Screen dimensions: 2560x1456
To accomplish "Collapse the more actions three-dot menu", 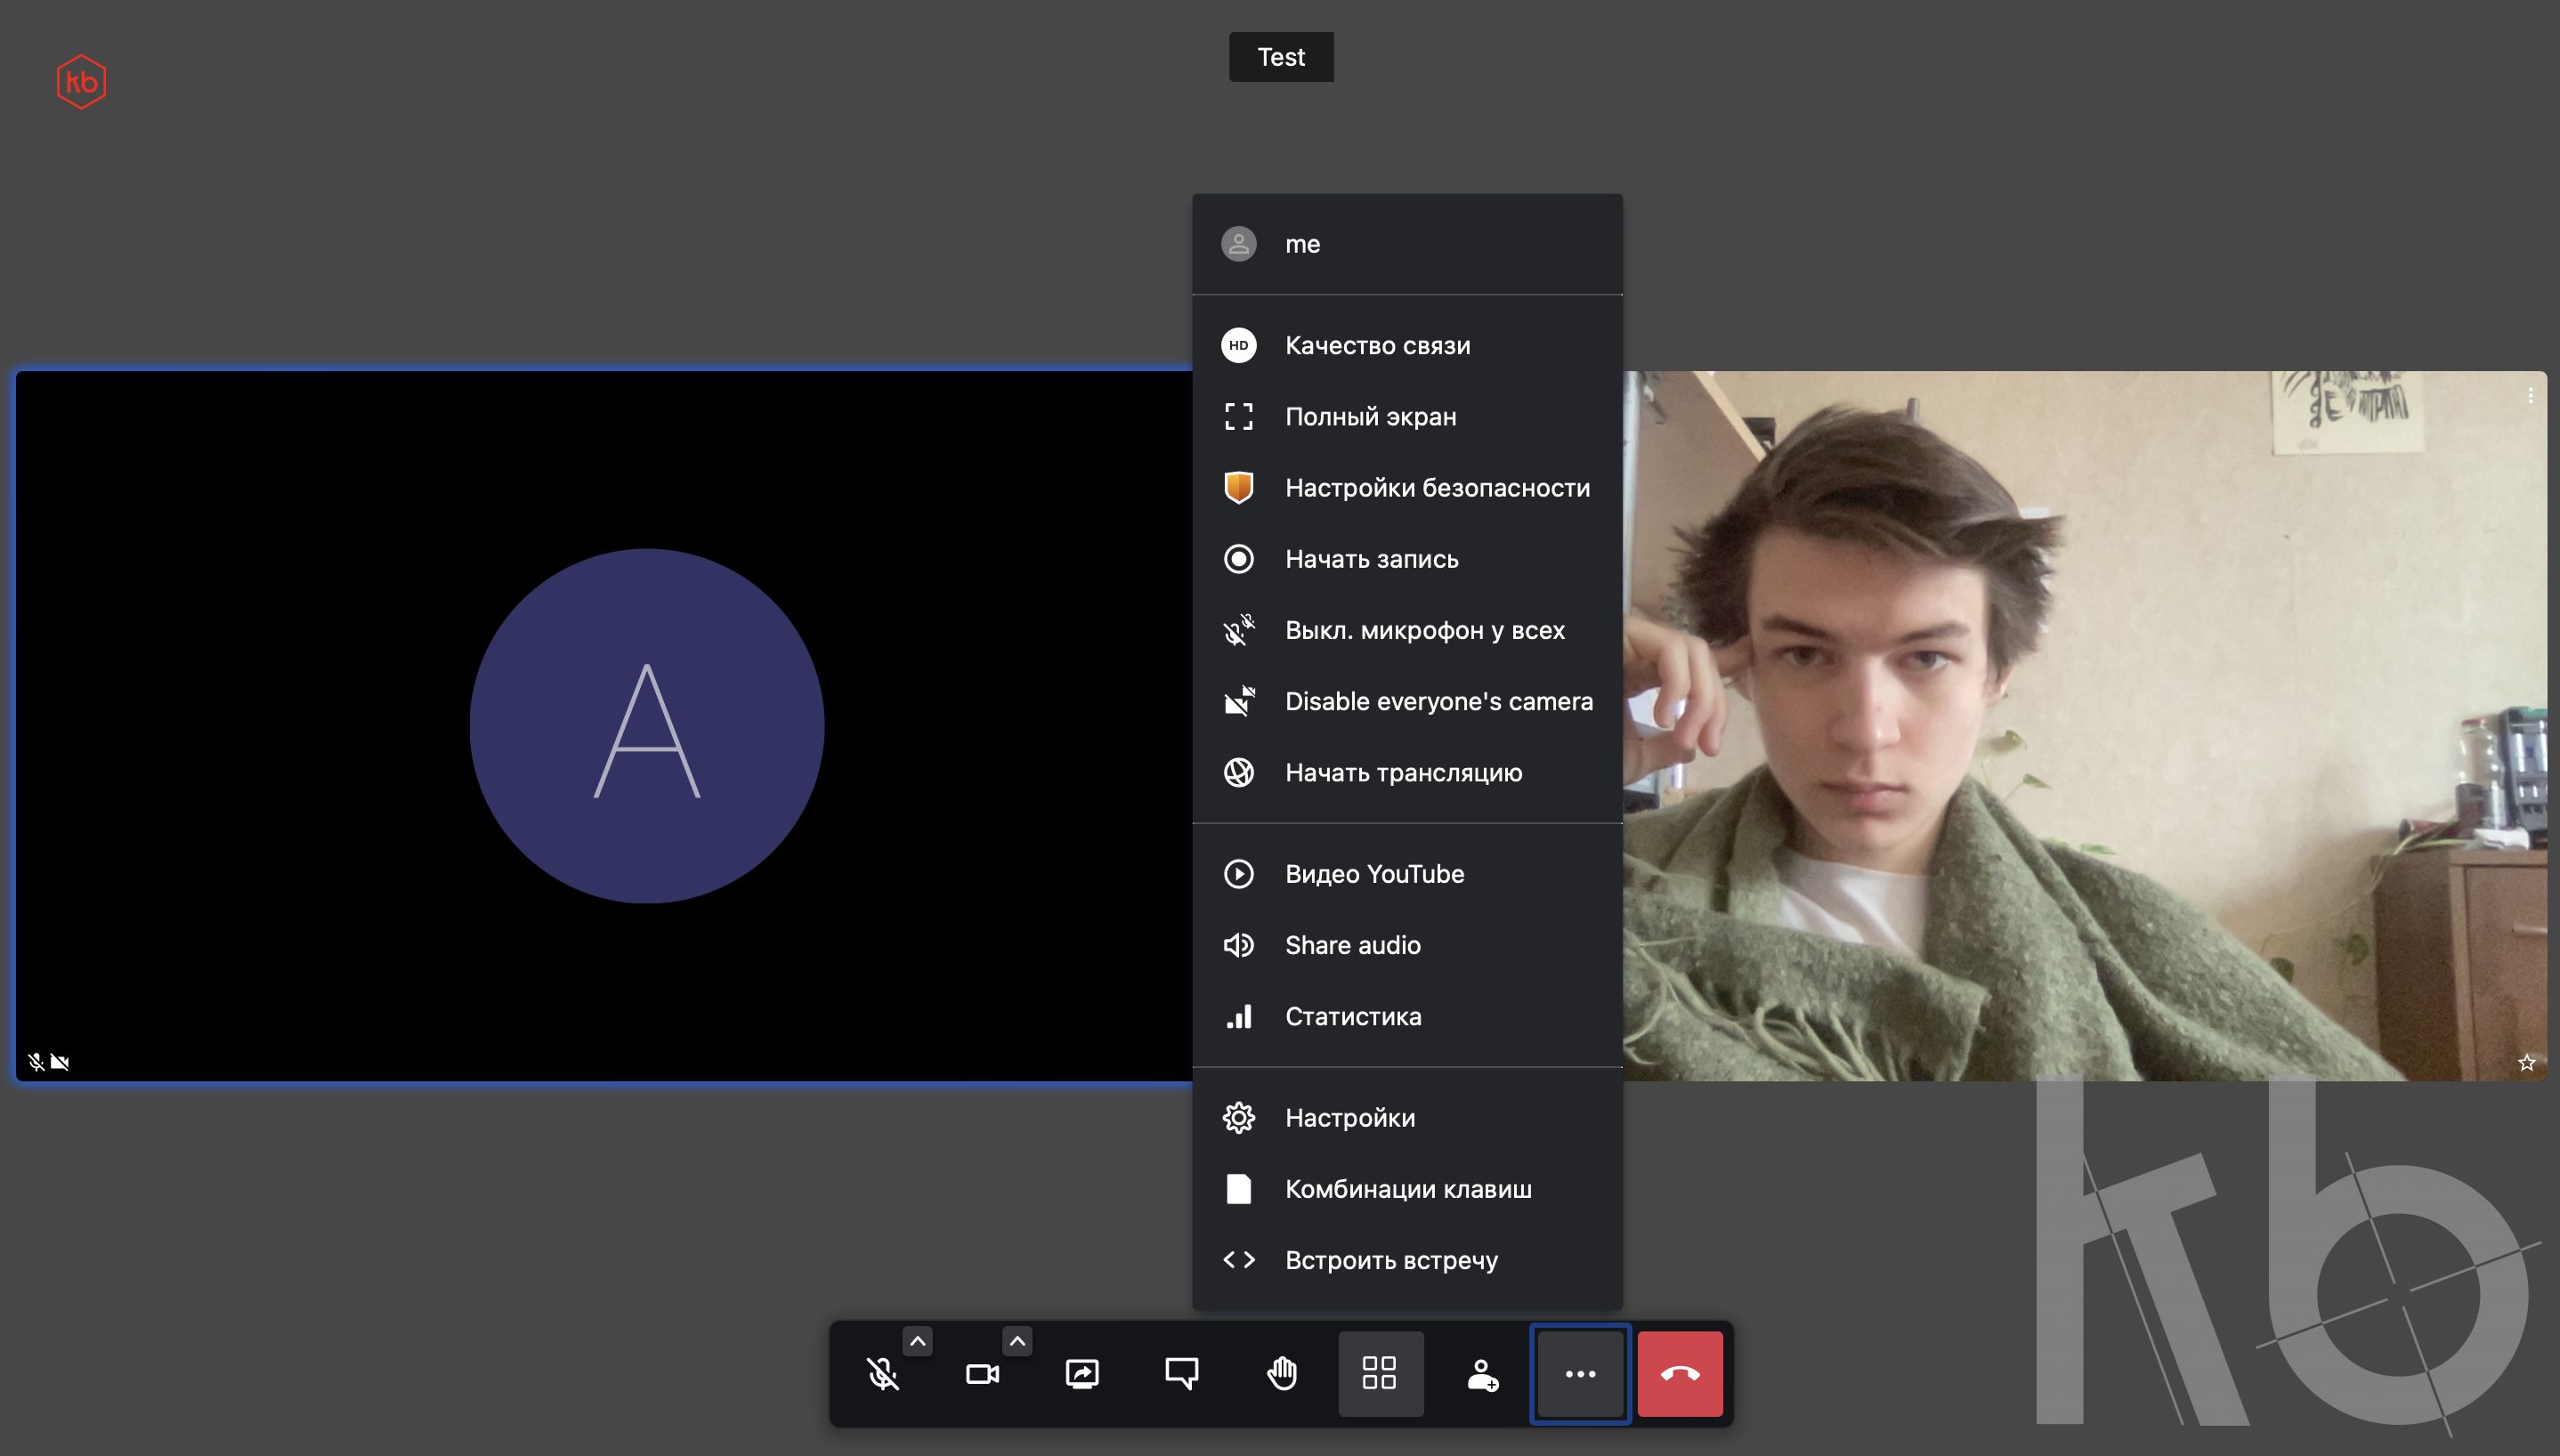I will point(1580,1373).
